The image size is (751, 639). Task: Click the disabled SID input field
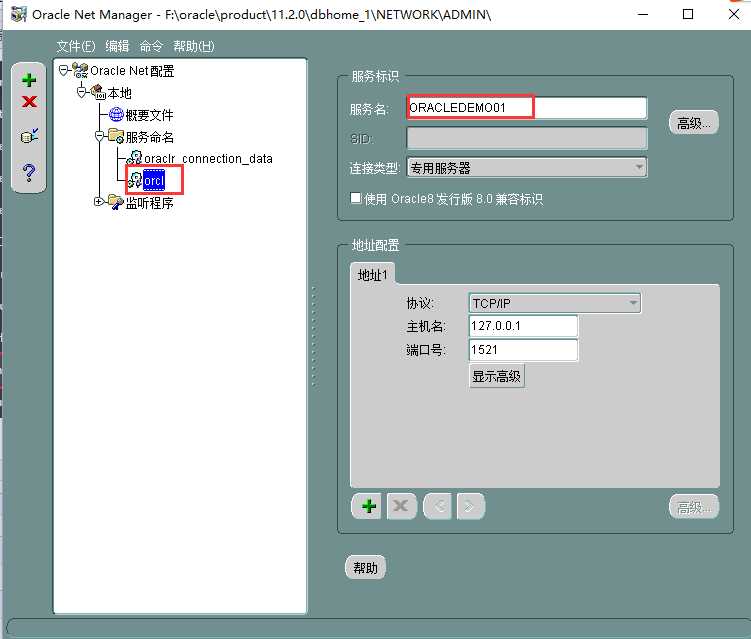(x=527, y=138)
